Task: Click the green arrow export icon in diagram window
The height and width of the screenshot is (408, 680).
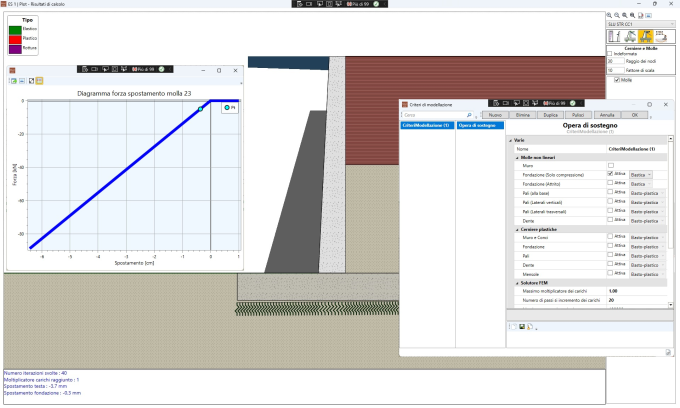Action: 13,81
